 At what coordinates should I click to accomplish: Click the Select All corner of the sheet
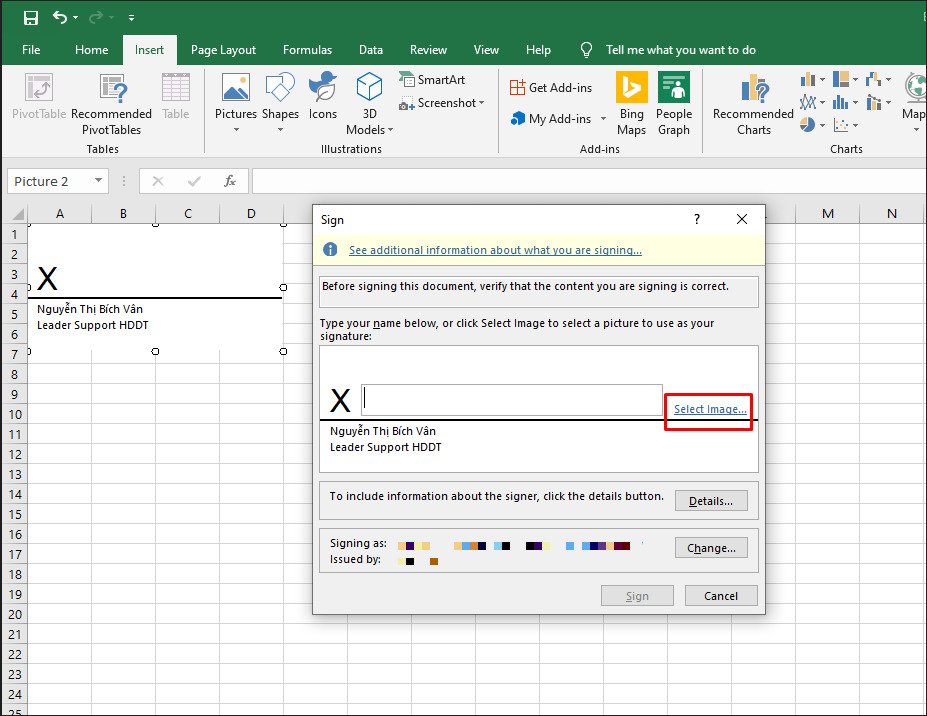pyautogui.click(x=16, y=213)
